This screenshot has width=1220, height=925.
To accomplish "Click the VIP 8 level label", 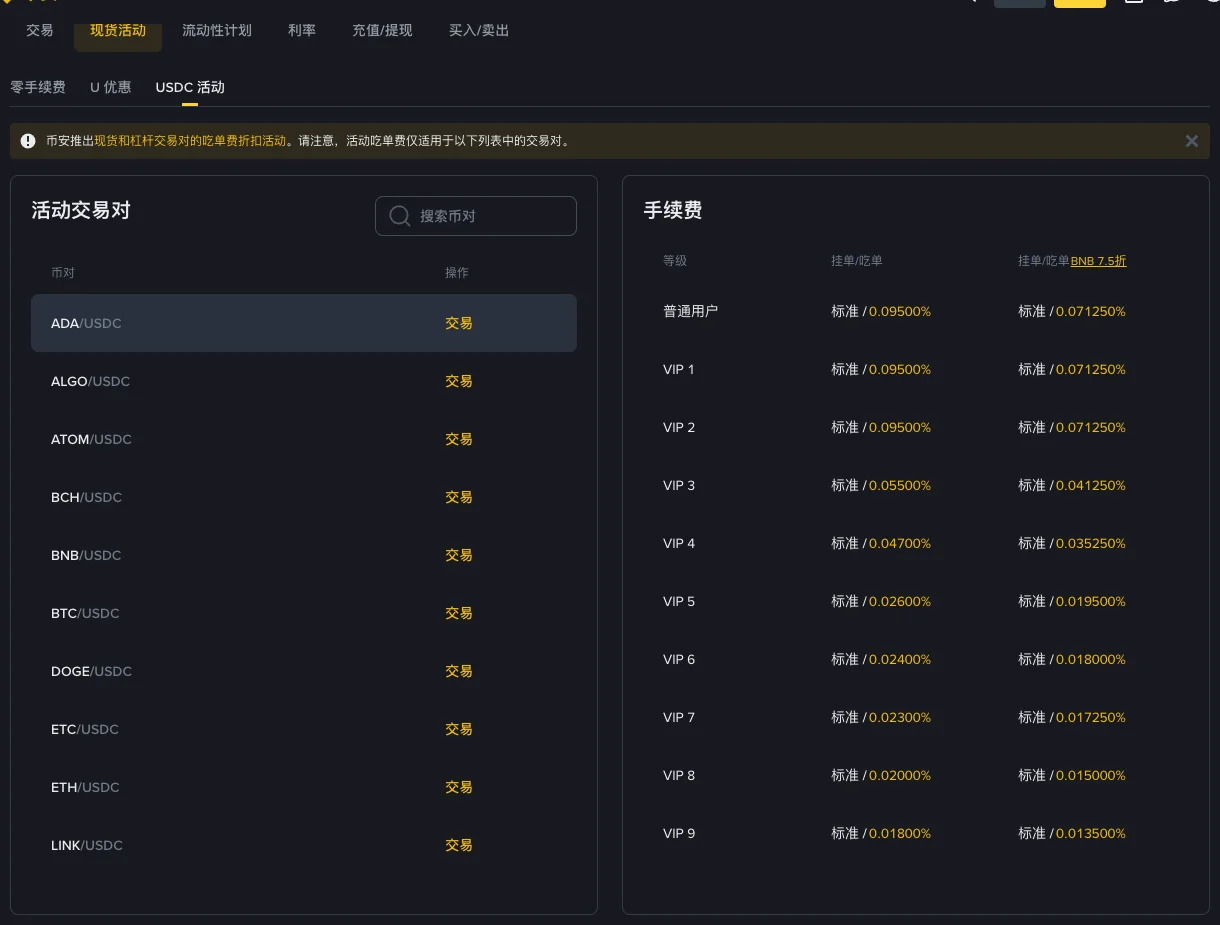I will (679, 775).
